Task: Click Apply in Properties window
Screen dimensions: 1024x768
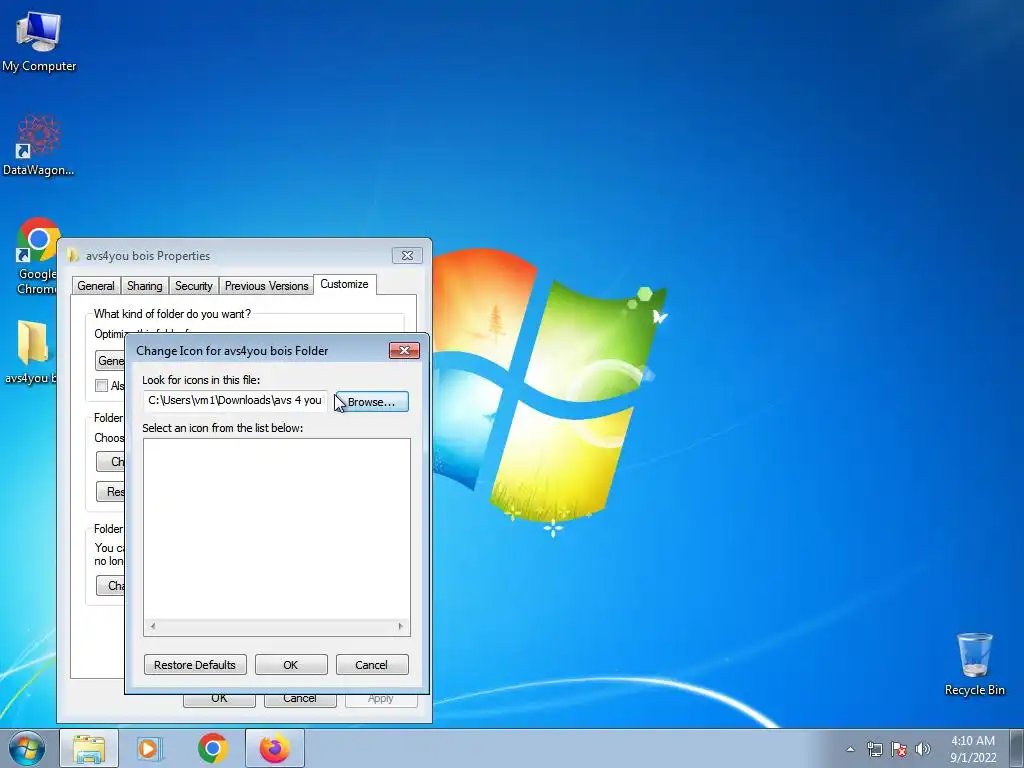Action: (381, 698)
